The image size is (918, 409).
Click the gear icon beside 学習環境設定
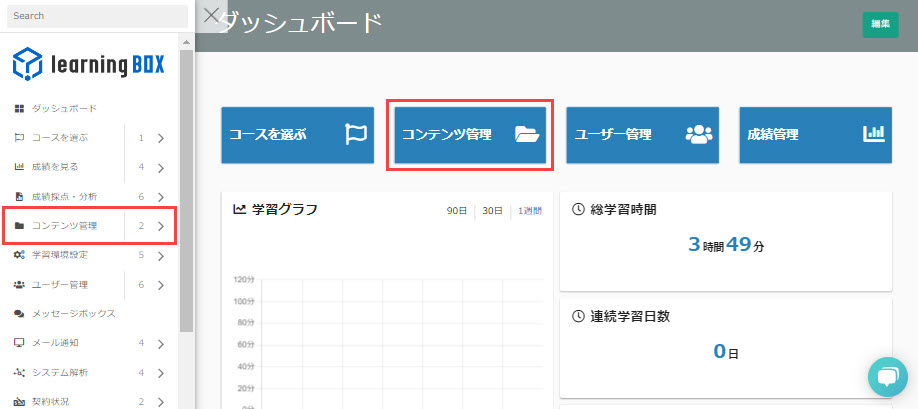[20, 255]
